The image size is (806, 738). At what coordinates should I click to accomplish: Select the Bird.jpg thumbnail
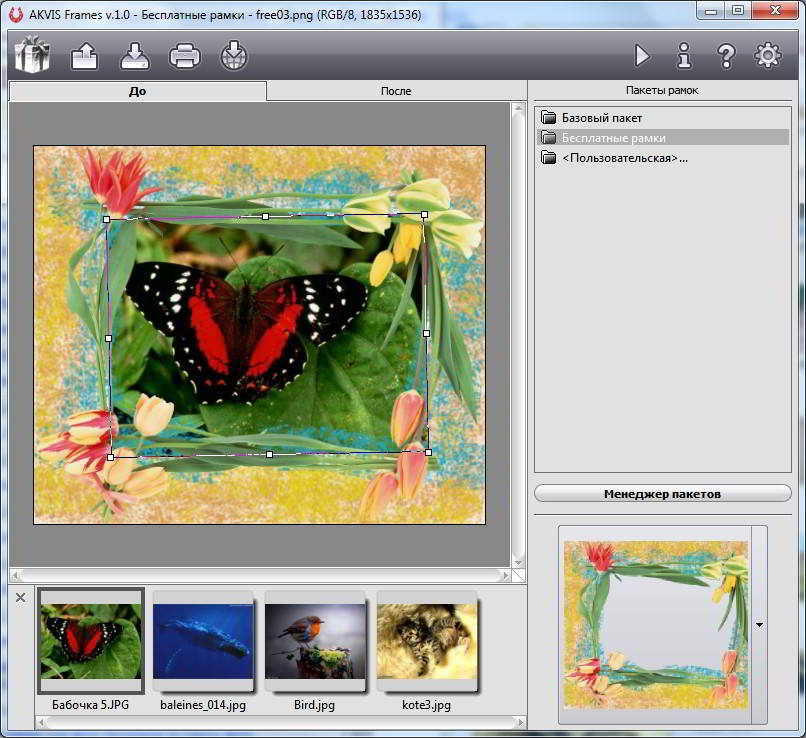click(315, 641)
